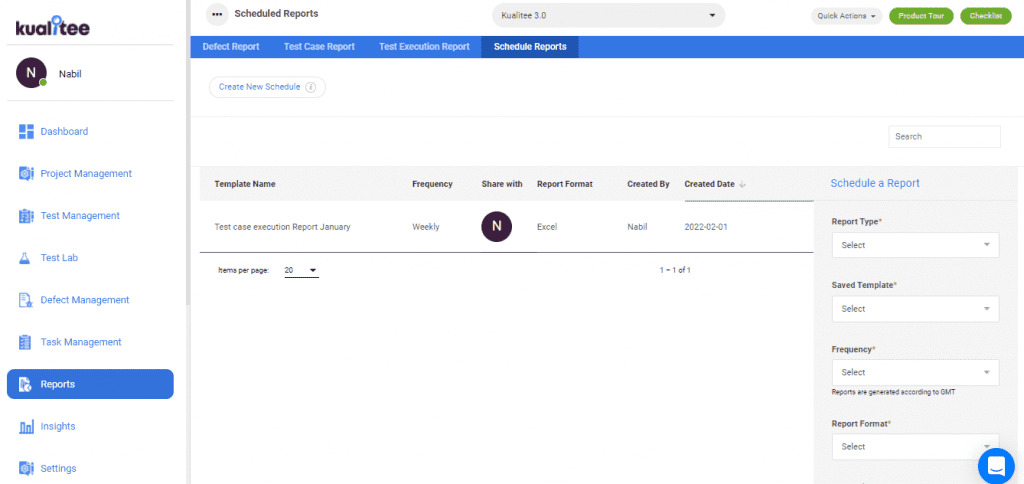Click the Search input field
This screenshot has width=1024, height=484.
point(944,136)
